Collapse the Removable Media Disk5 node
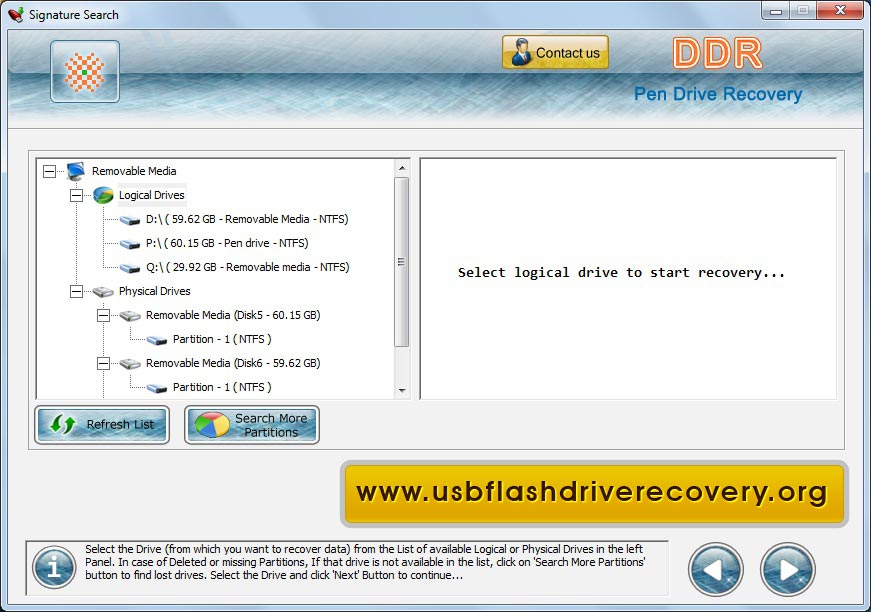Screen dimensions: 871x612 point(103,315)
